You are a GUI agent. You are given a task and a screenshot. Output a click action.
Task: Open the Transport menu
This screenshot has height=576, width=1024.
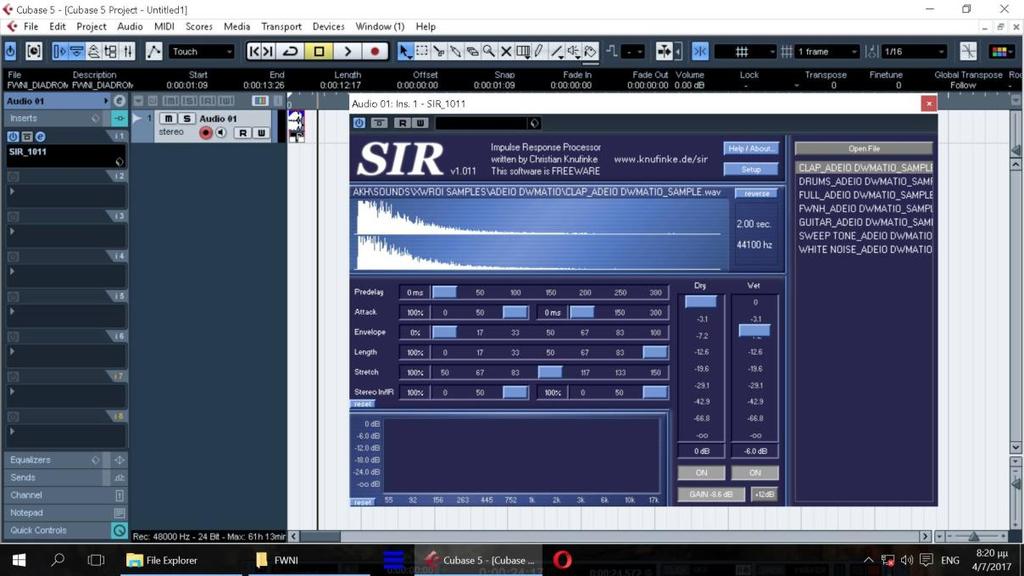click(x=281, y=27)
